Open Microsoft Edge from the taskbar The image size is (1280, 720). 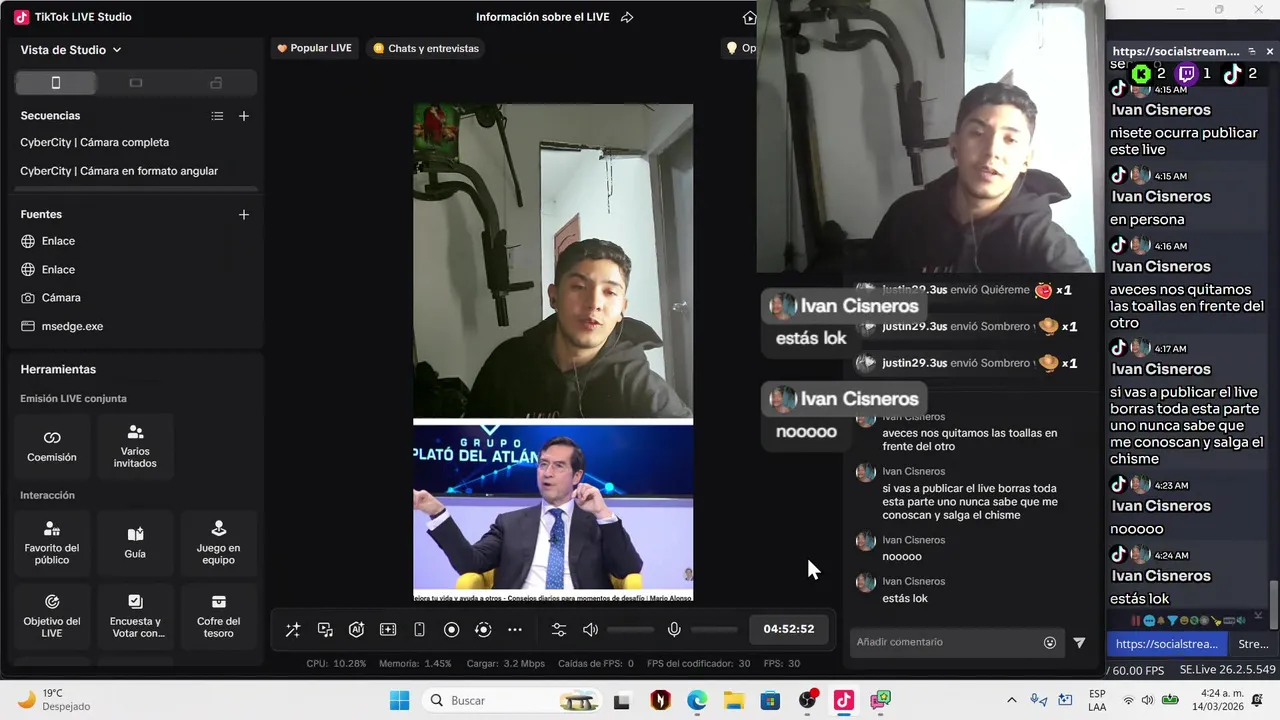click(697, 700)
